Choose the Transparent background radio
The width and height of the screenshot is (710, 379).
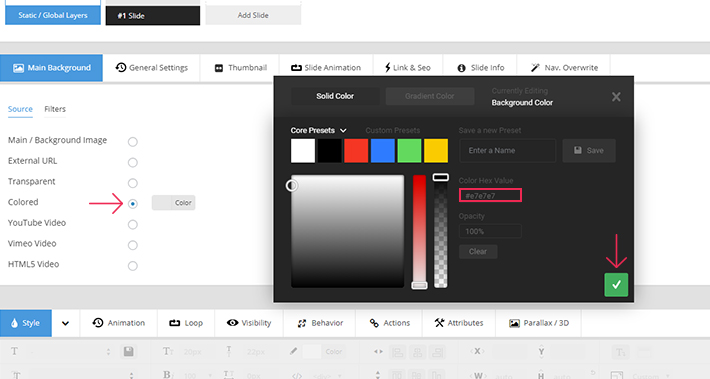(x=133, y=183)
